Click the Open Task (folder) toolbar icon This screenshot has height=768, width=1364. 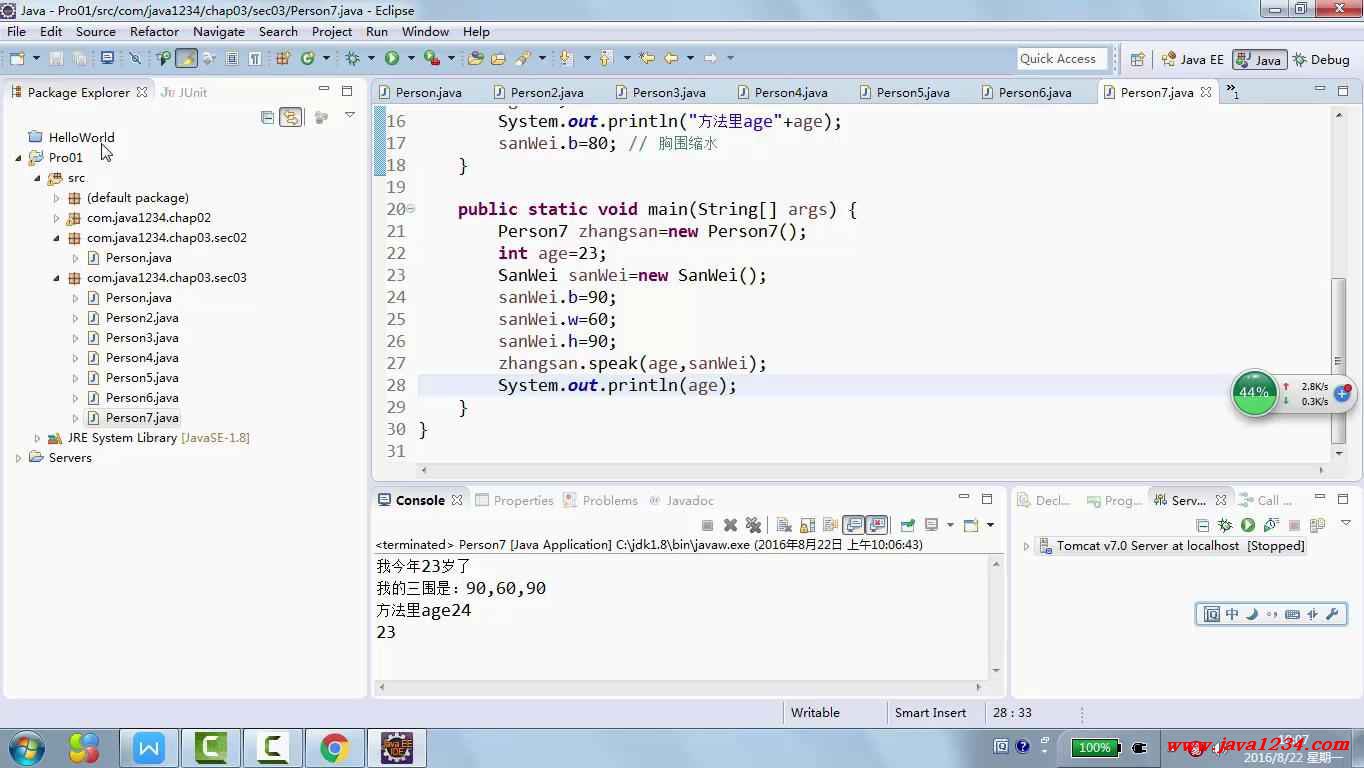click(x=498, y=58)
